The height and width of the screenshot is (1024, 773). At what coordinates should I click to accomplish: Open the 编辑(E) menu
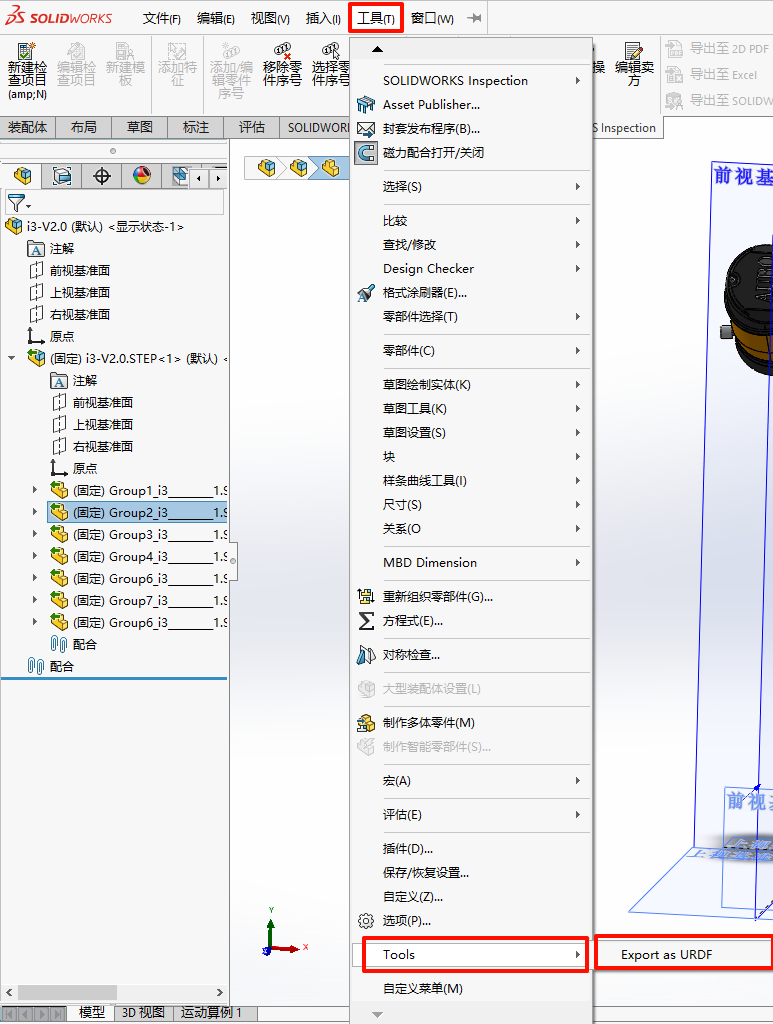pyautogui.click(x=215, y=18)
